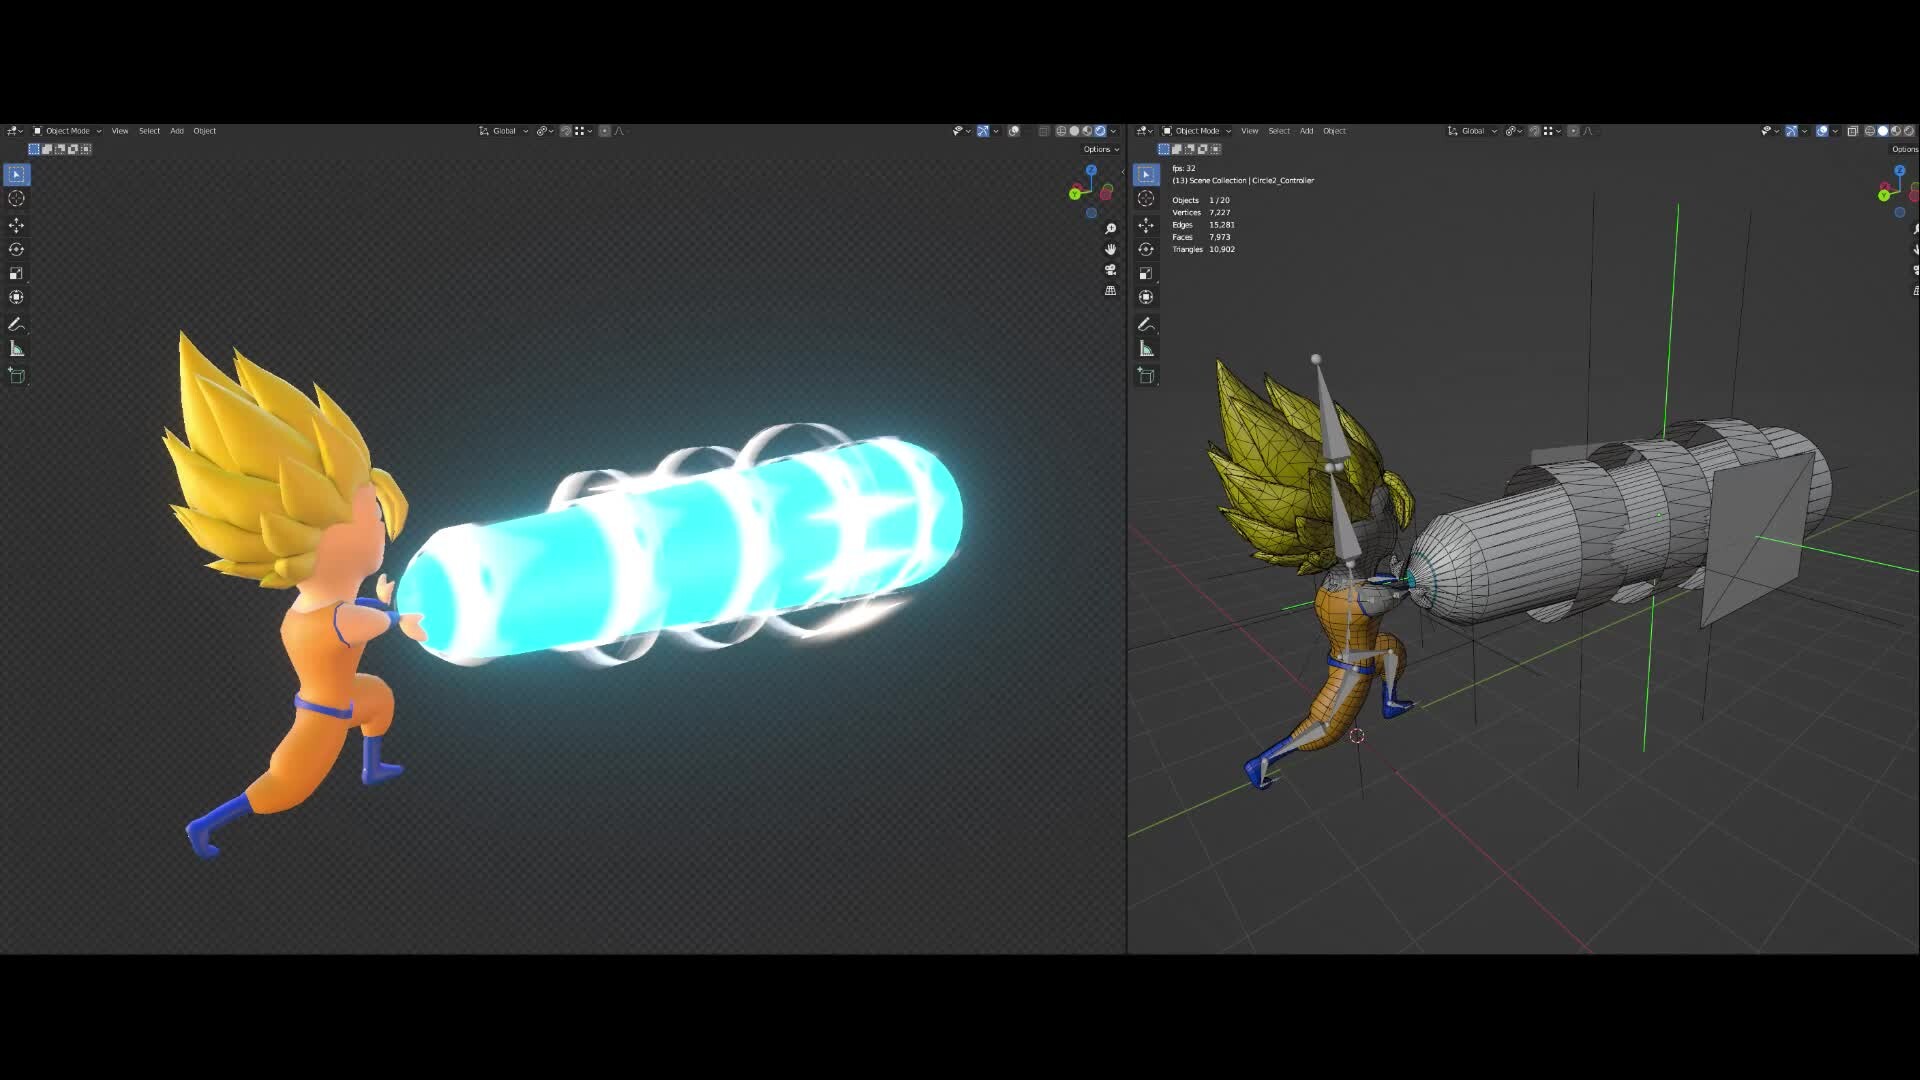The width and height of the screenshot is (1920, 1080).
Task: Open View menu in left viewport
Action: point(120,131)
